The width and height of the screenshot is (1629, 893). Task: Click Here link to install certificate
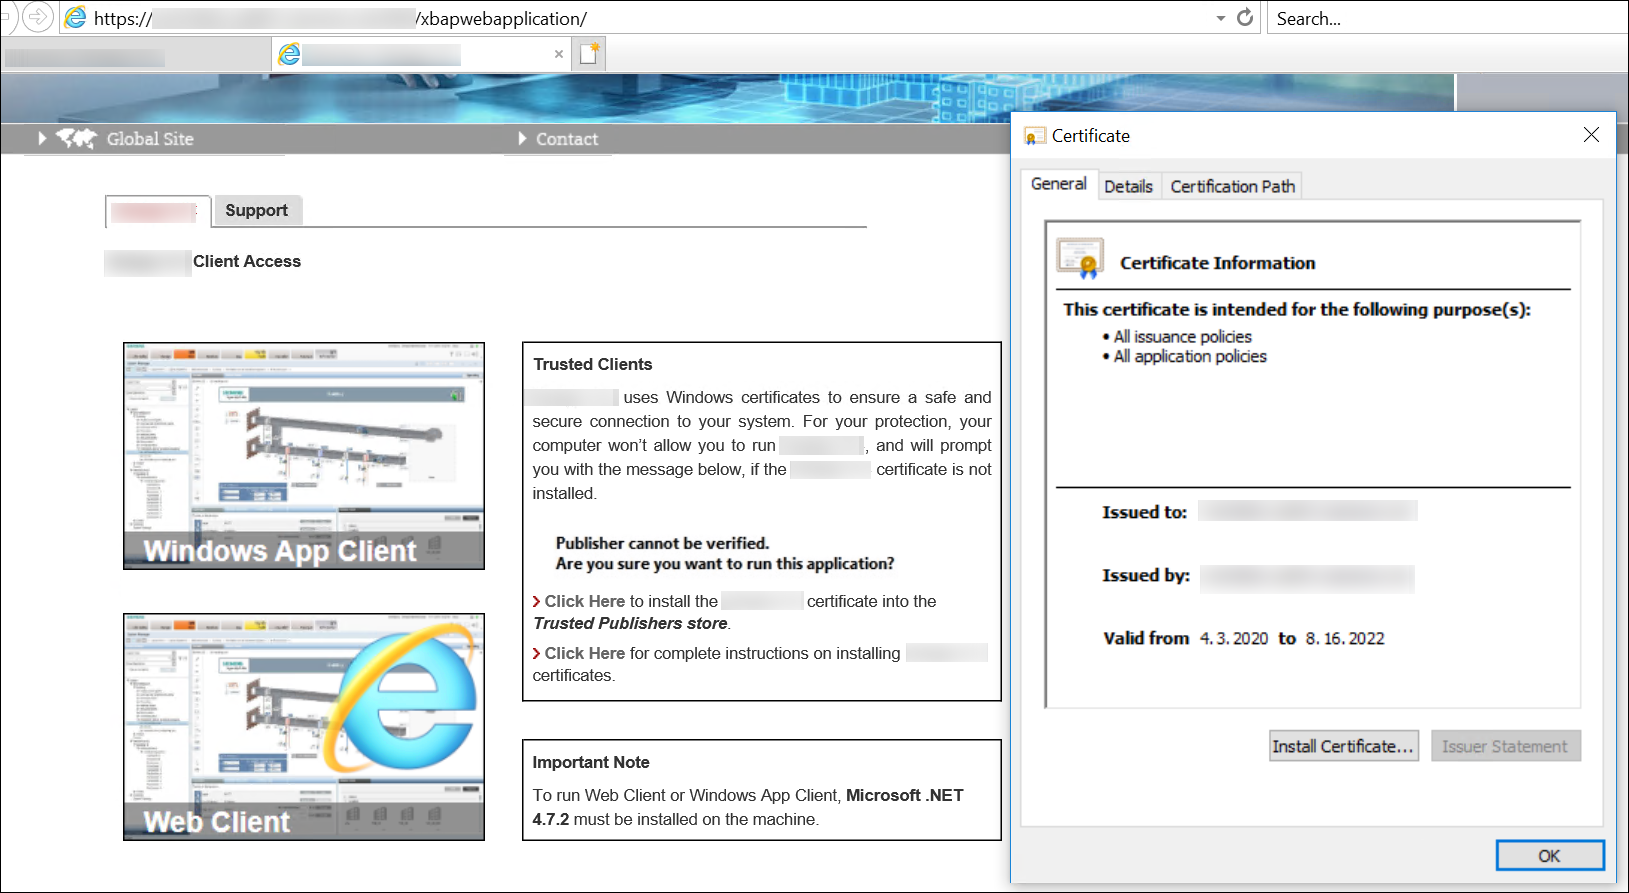coord(584,602)
